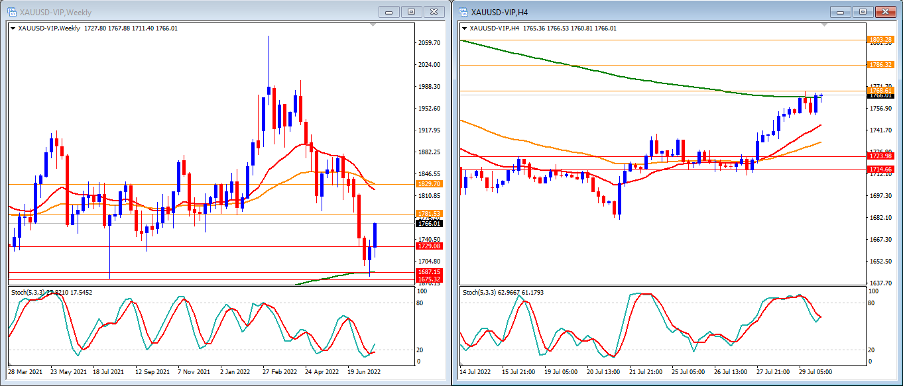Screen dimensions: 904x386
Task: Minimize the XAUUSD-VIP,Weekly chart window
Action: coord(390,12)
